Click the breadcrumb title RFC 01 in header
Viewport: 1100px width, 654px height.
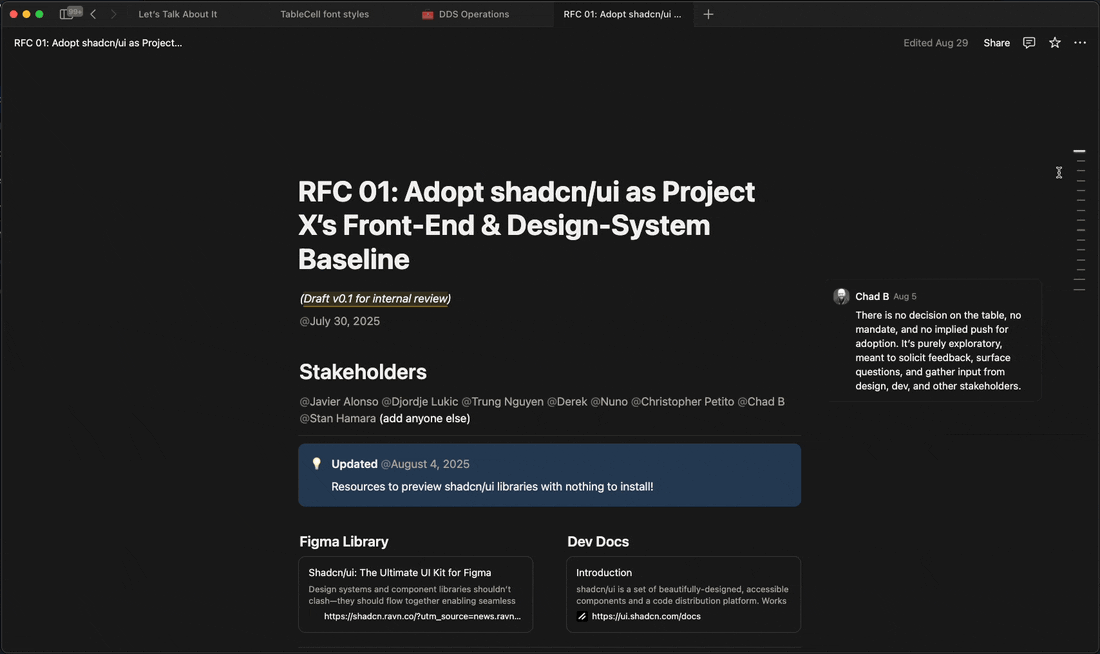[x=97, y=42]
